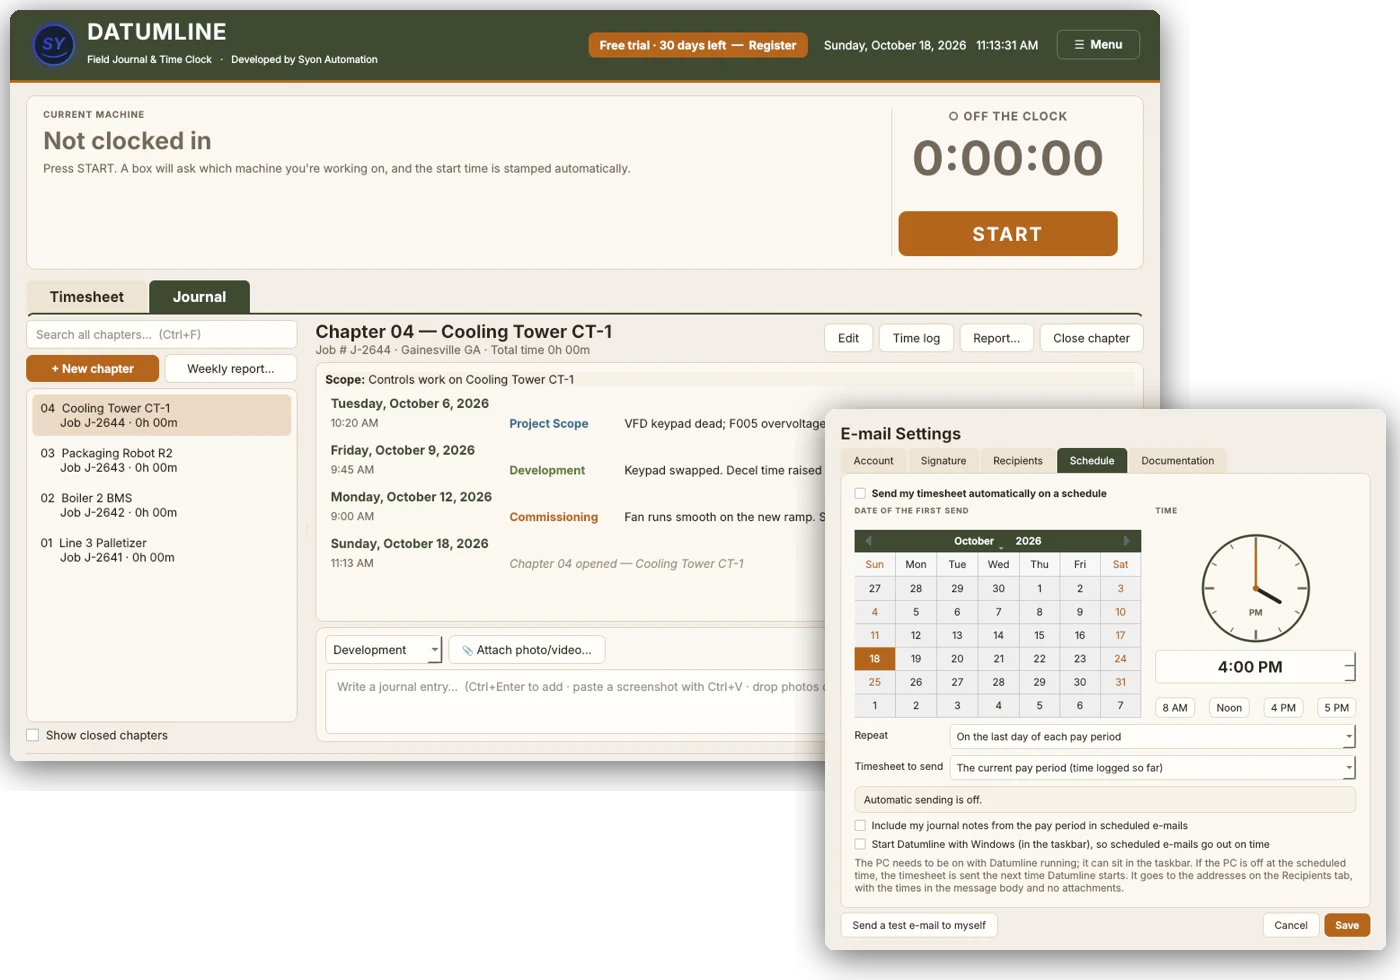Select chapter 02 Boiler 2 BMS
The image size is (1400, 980).
pos(162,505)
